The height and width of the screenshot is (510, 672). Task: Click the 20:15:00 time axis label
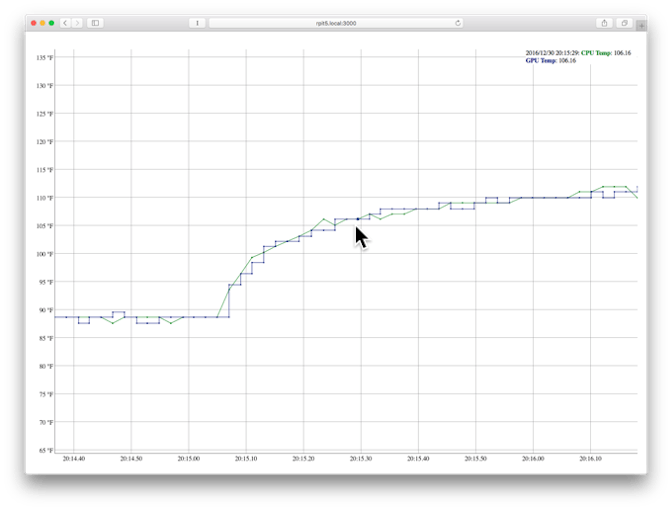(x=189, y=459)
